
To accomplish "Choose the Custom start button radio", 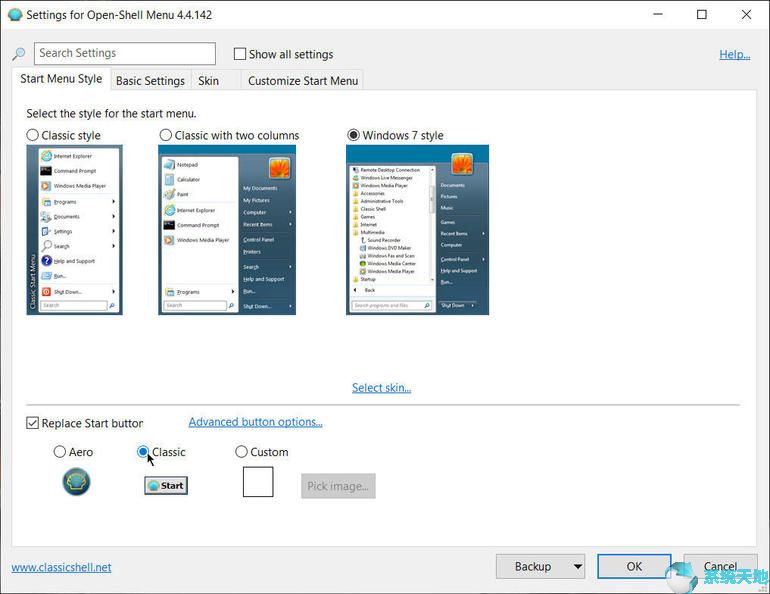I will point(241,452).
